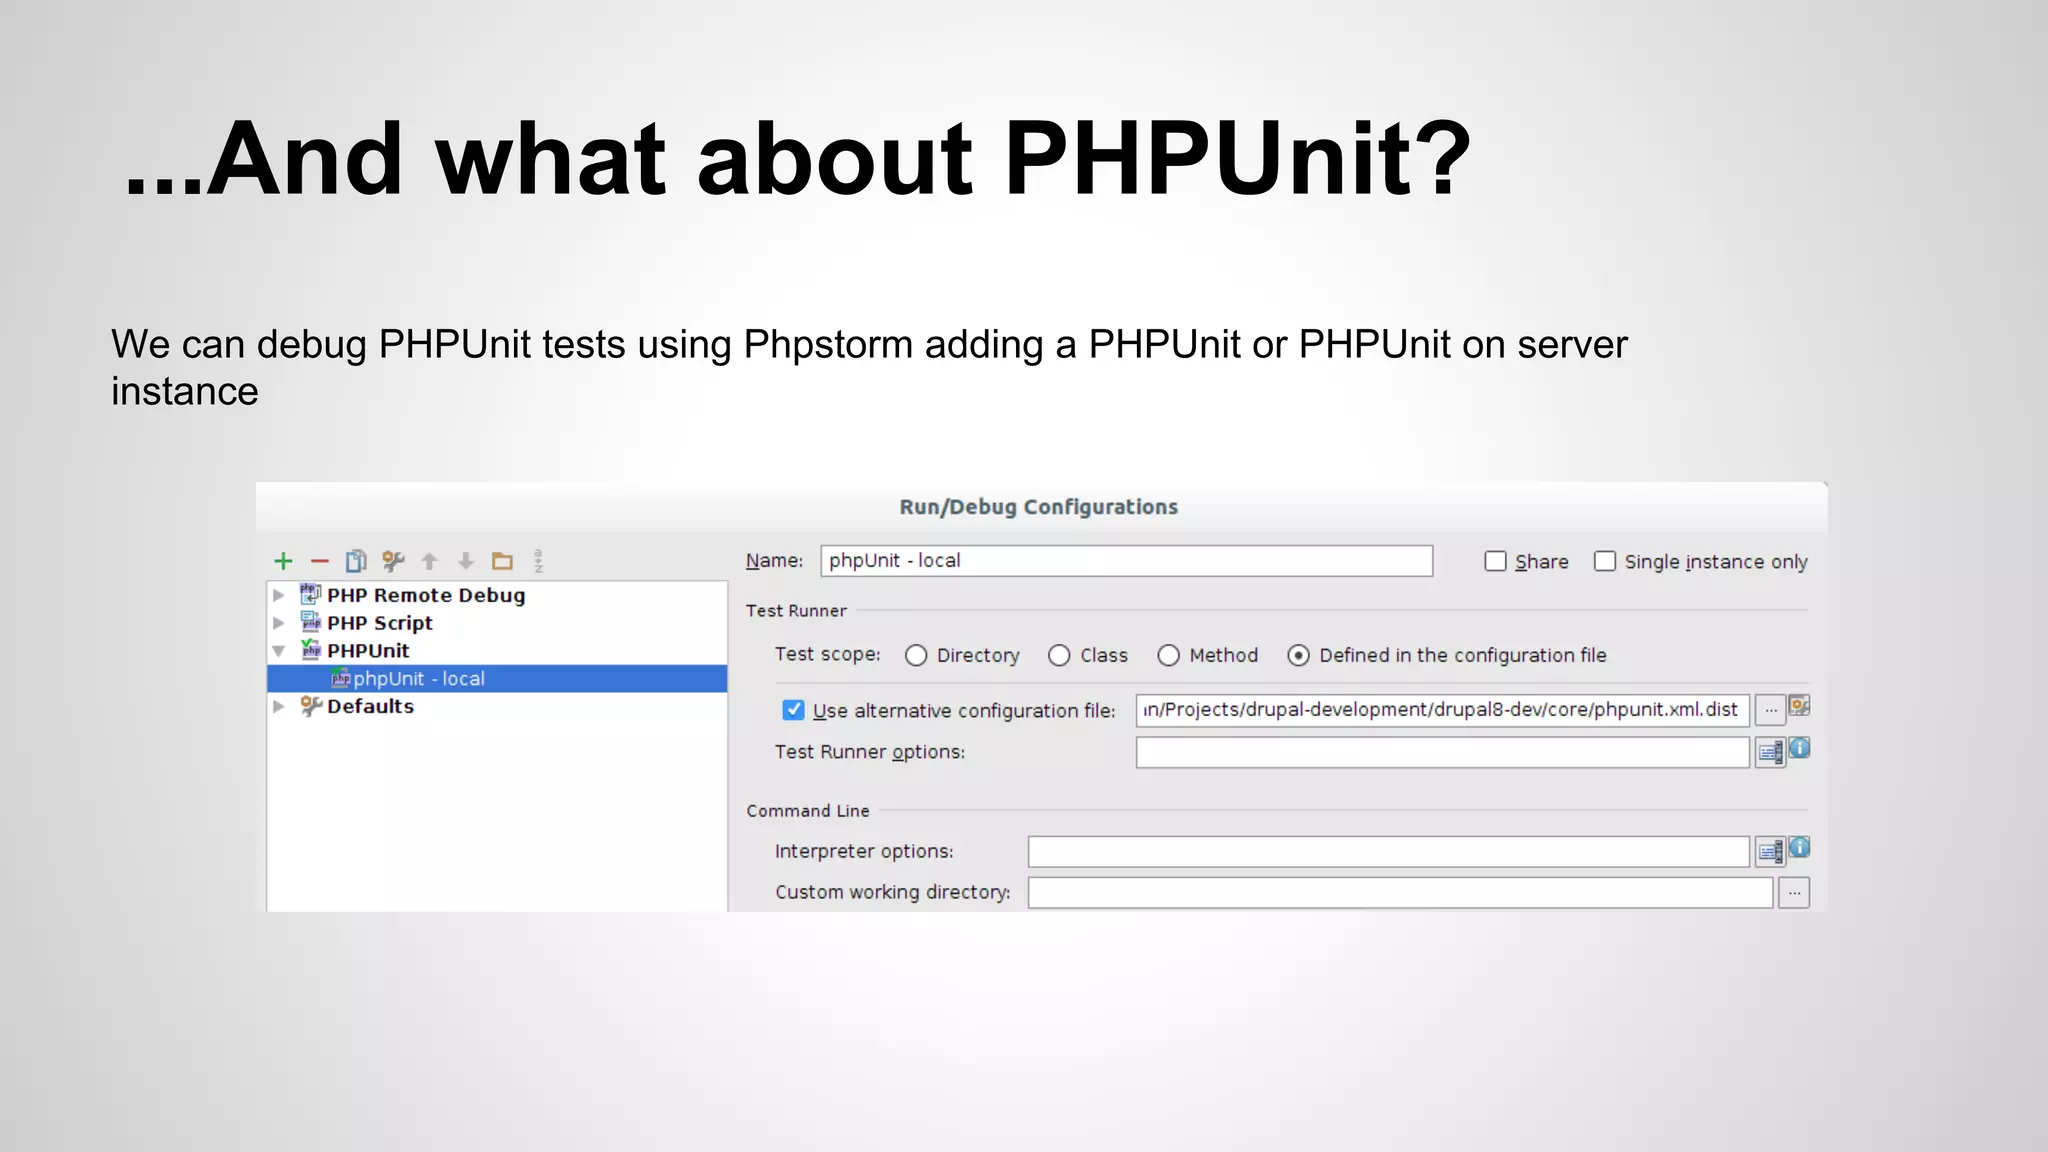Expand the Defaults node
This screenshot has width=2048, height=1152.
(x=279, y=706)
